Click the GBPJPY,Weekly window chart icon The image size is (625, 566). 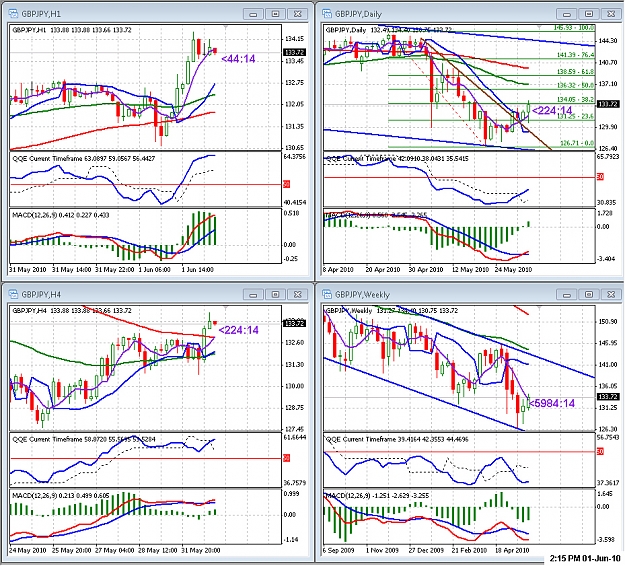[327, 295]
